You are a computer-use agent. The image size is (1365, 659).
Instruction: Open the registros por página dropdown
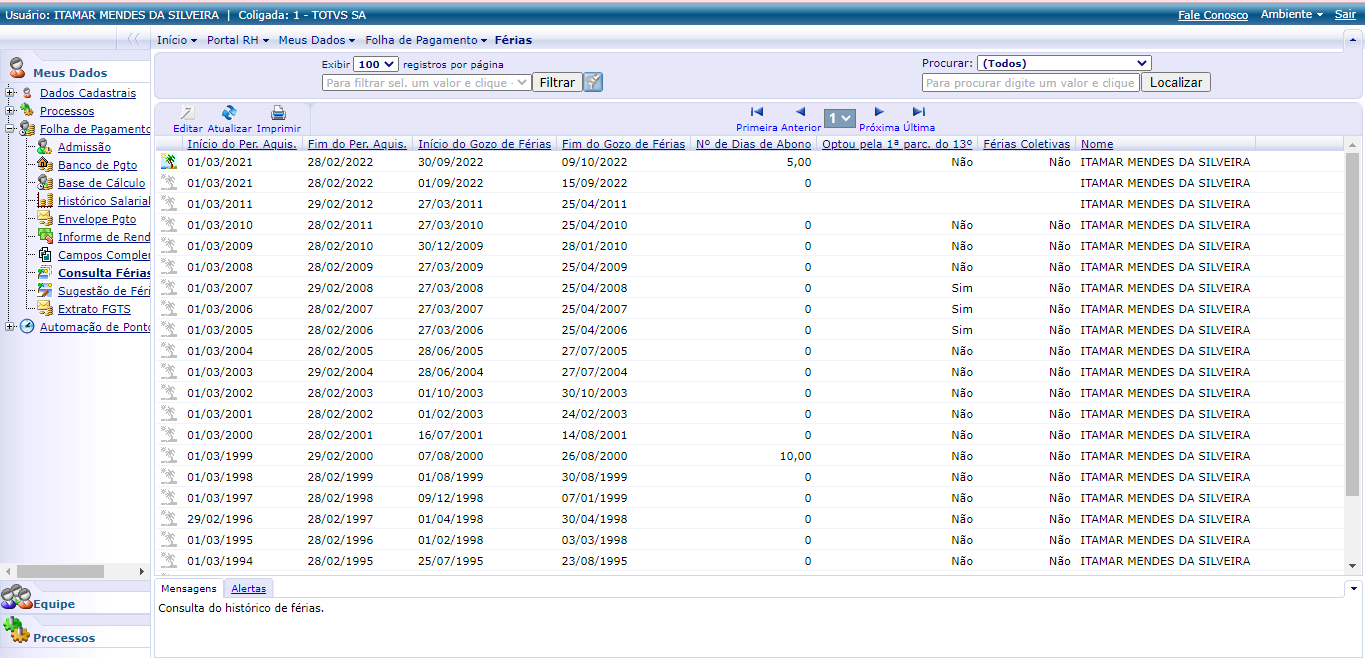pyautogui.click(x=376, y=64)
